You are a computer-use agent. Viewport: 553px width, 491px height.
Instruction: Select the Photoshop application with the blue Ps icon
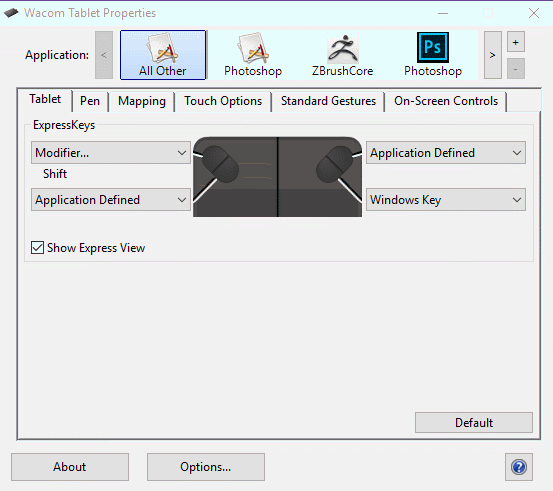coord(433,55)
